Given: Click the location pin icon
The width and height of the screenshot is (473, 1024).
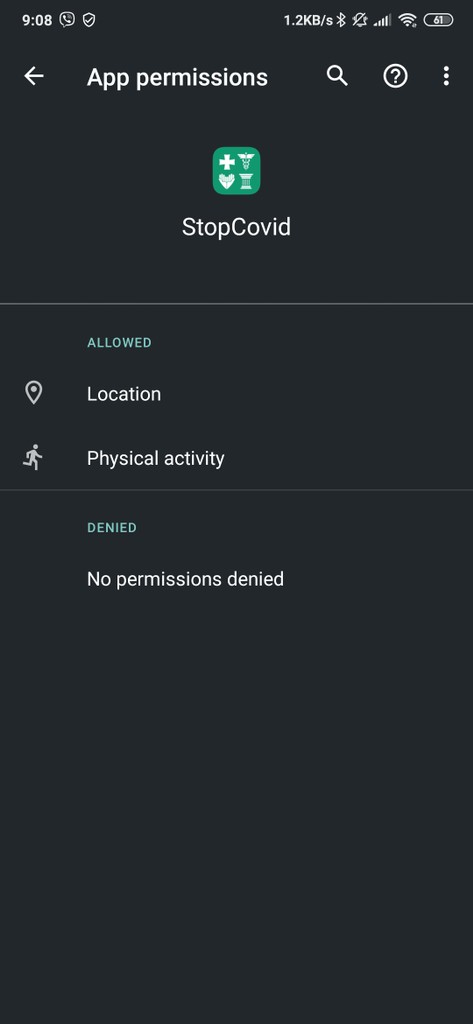Looking at the screenshot, I should (x=33, y=393).
